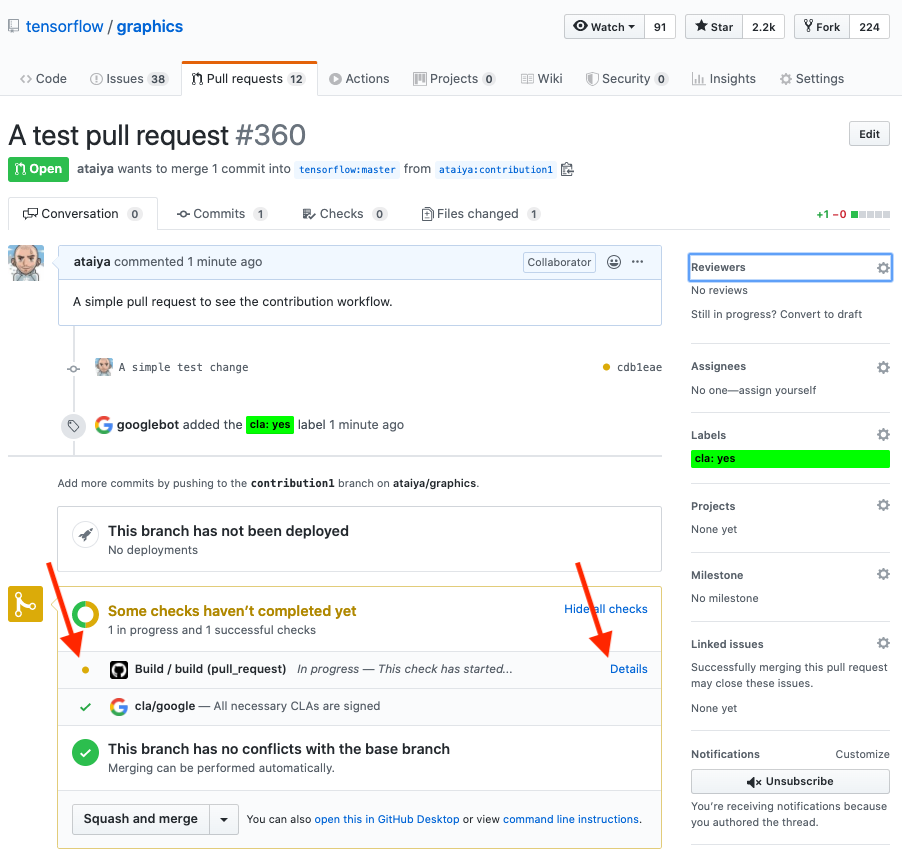This screenshot has height=858, width=902.
Task: Switch to the Files changed tab
Action: [x=479, y=214]
